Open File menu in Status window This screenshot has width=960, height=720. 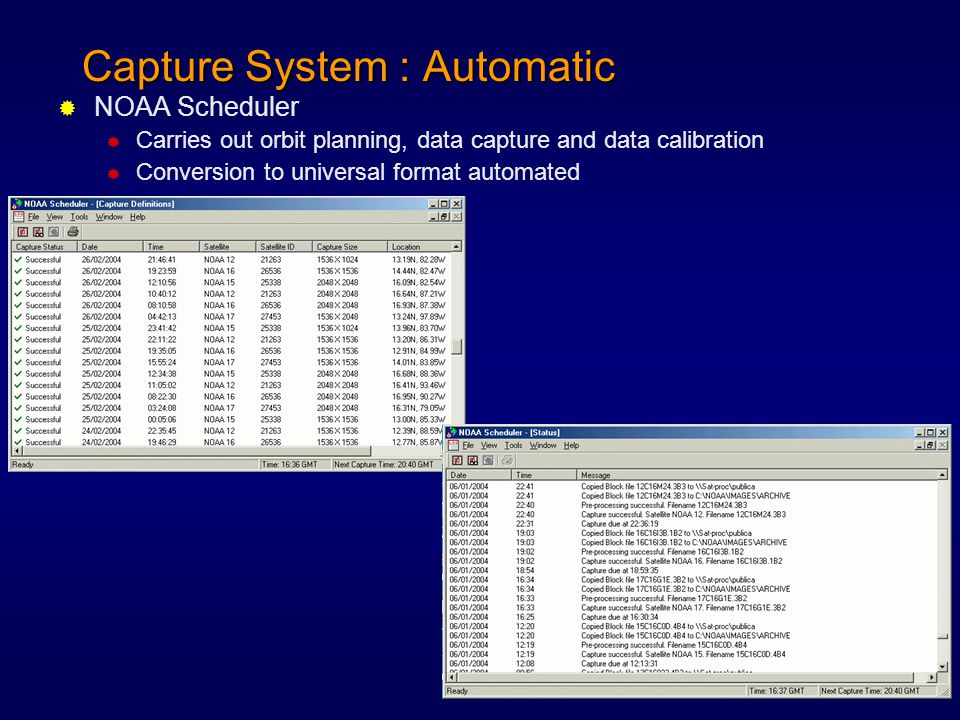468,445
